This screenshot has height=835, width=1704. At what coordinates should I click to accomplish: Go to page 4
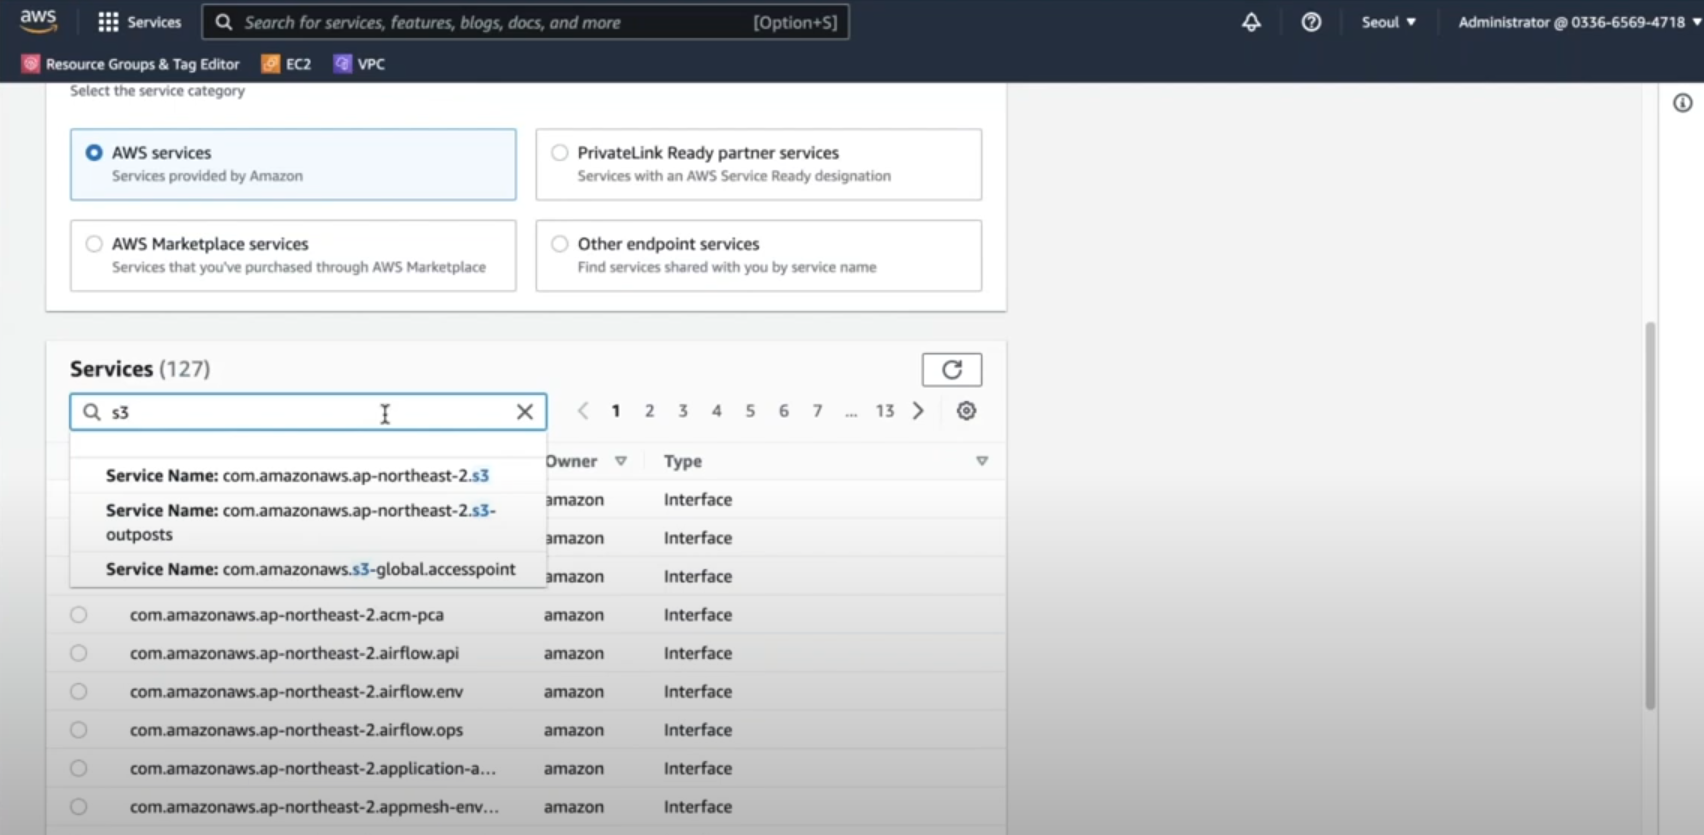(x=716, y=411)
